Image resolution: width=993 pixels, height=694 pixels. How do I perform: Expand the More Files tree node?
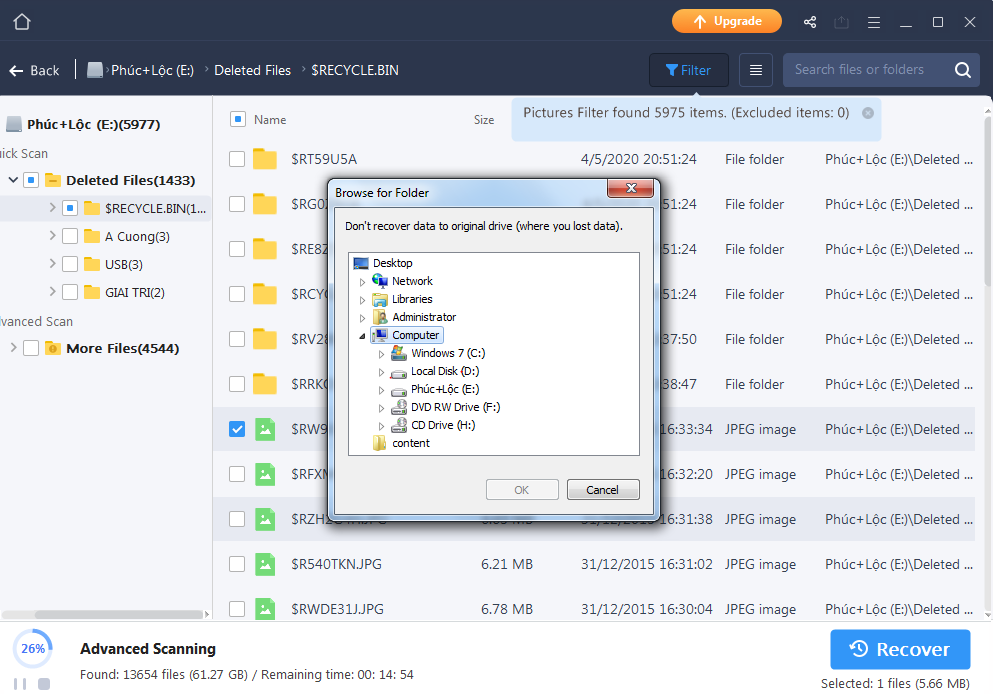pyautogui.click(x=13, y=348)
